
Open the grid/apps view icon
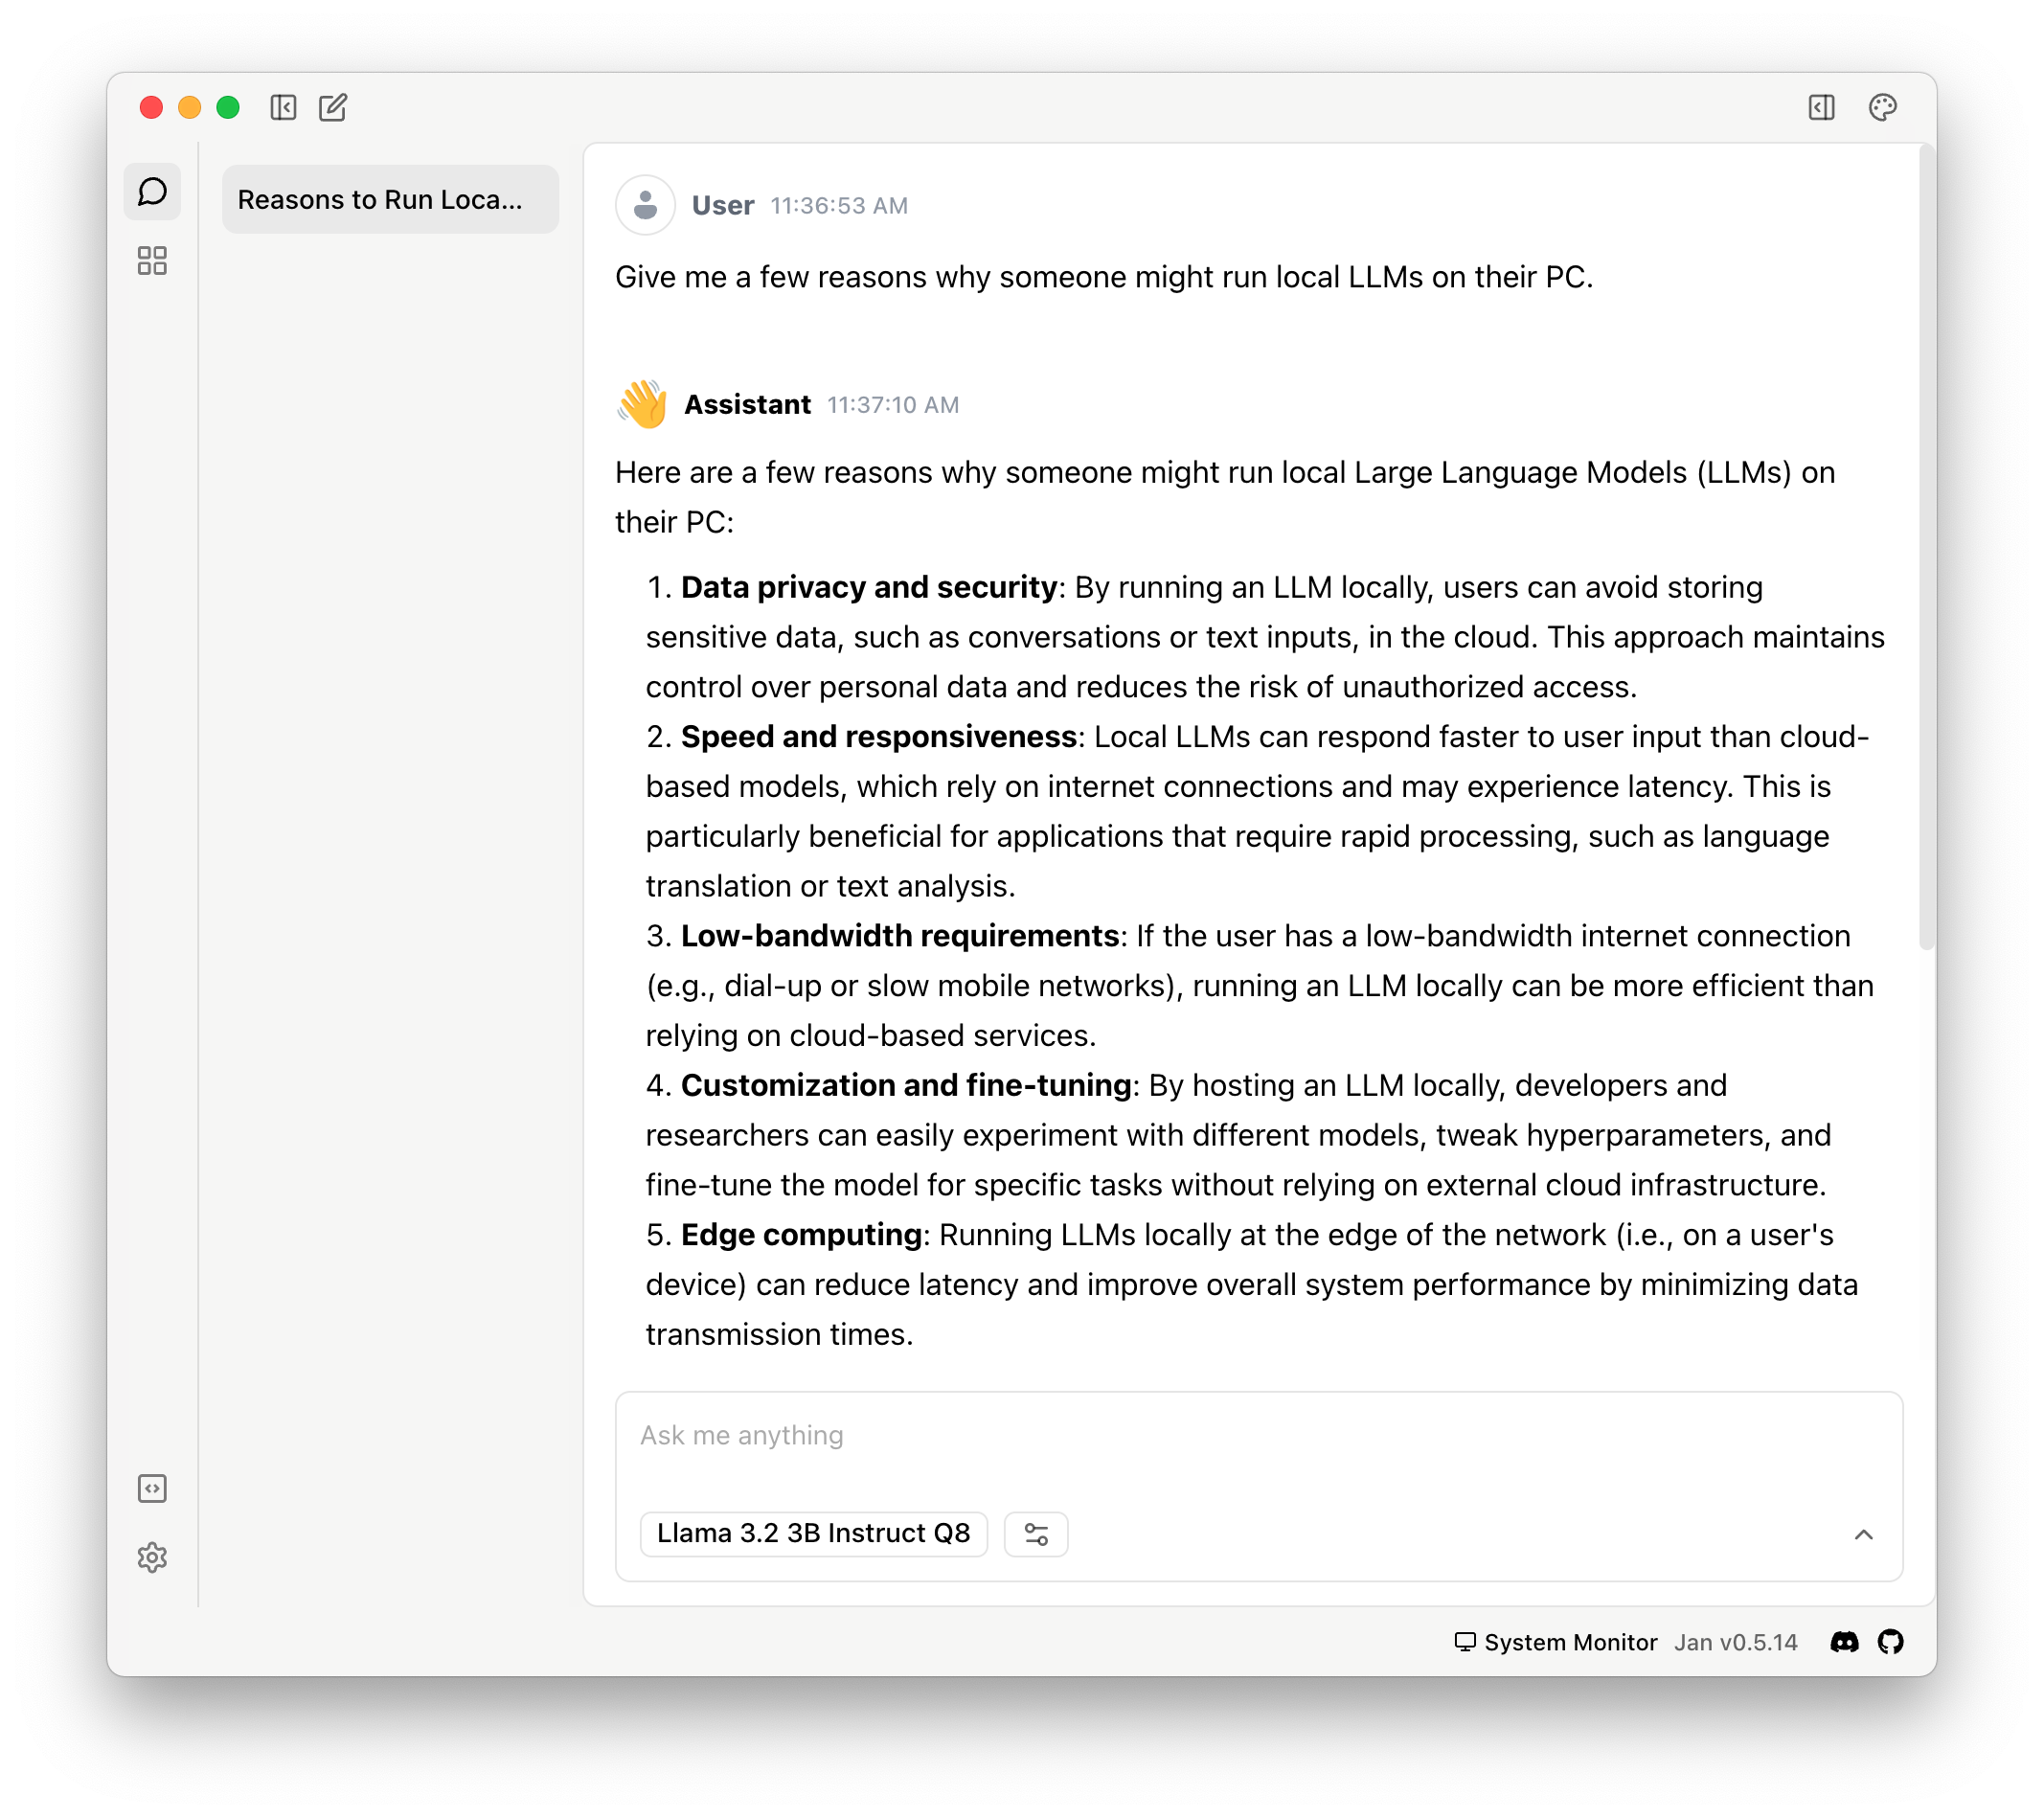pos(152,263)
